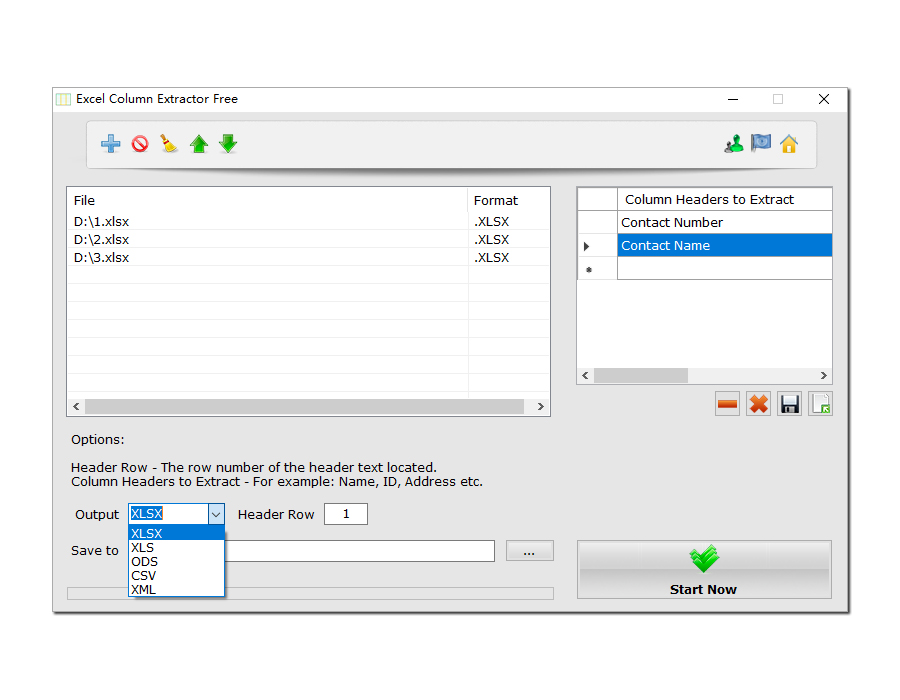900x700 pixels.
Task: Click the File column header
Action: pos(267,200)
